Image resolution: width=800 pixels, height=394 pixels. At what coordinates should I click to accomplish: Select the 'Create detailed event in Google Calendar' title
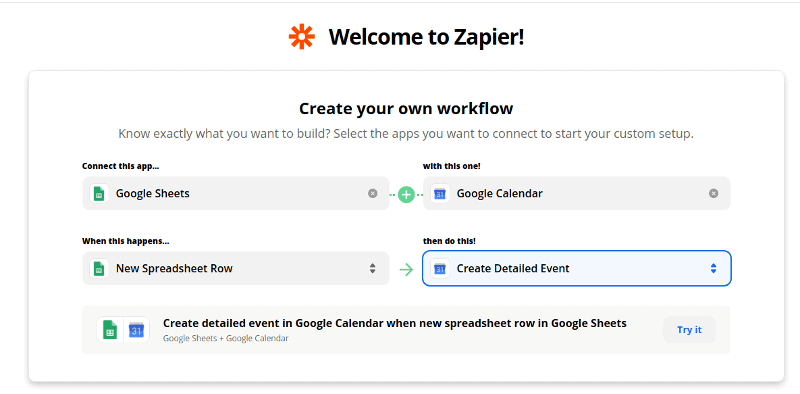[x=394, y=323]
